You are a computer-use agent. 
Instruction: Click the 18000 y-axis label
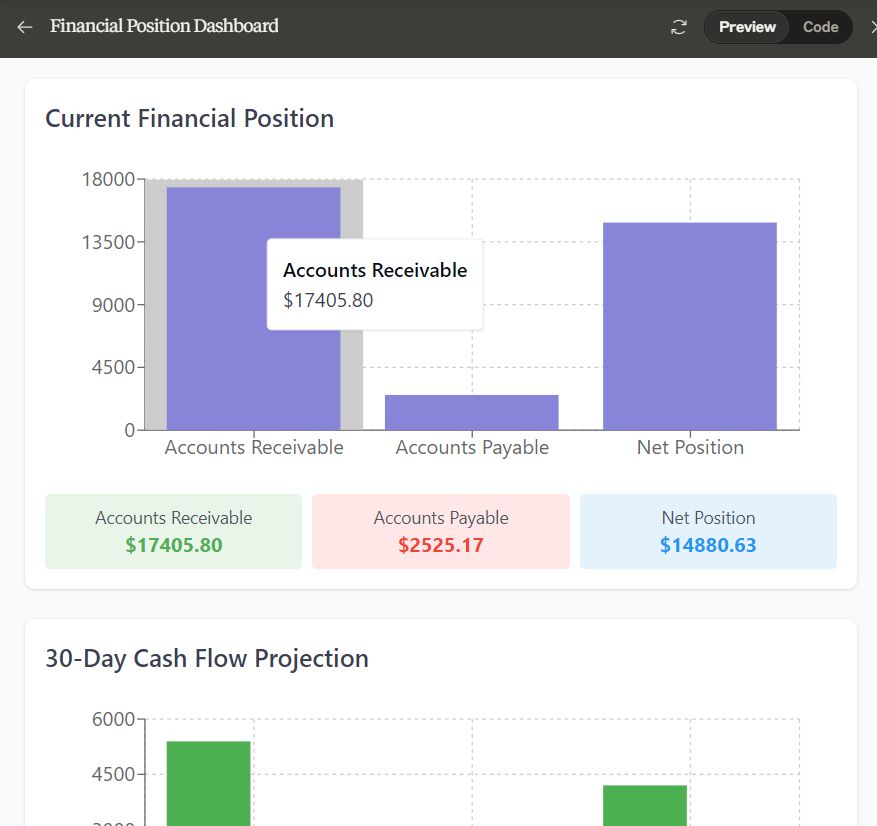pyautogui.click(x=109, y=180)
